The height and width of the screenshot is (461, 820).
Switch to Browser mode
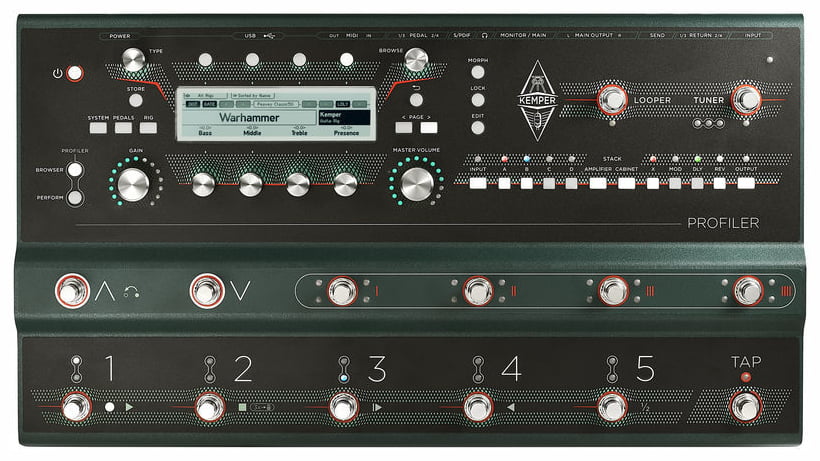point(75,169)
